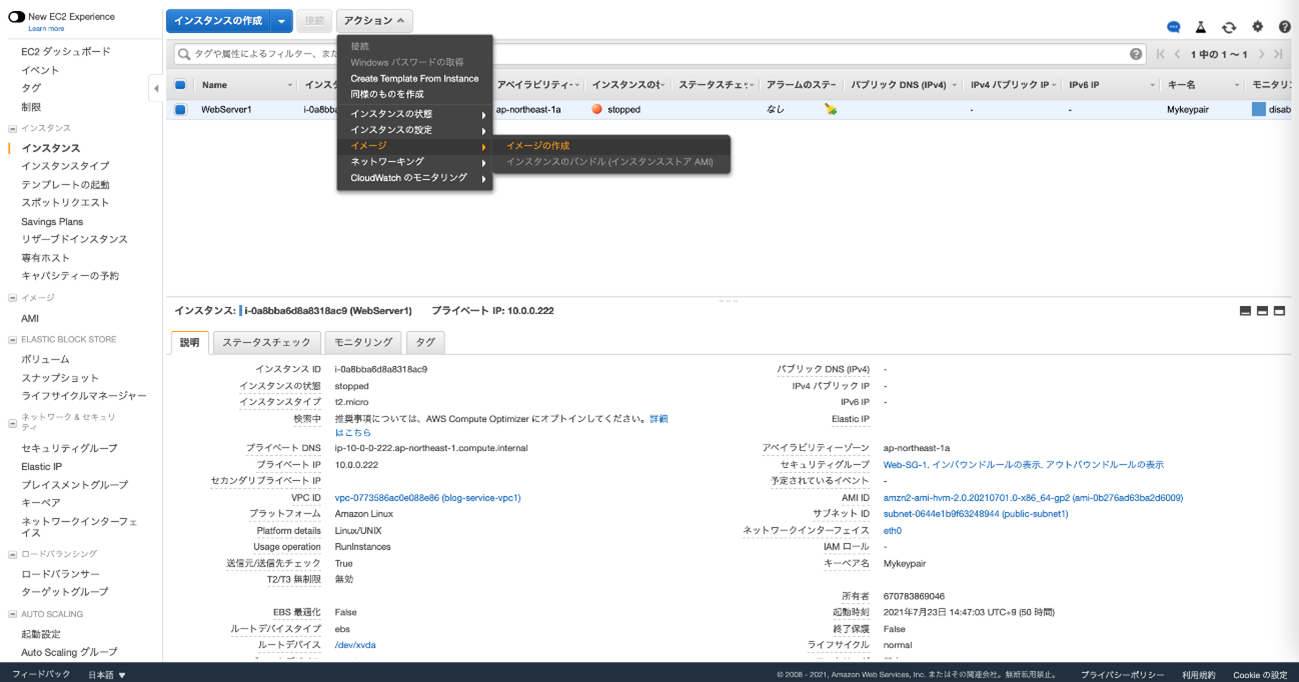Select イメージの作成 from the submenu

(x=538, y=146)
